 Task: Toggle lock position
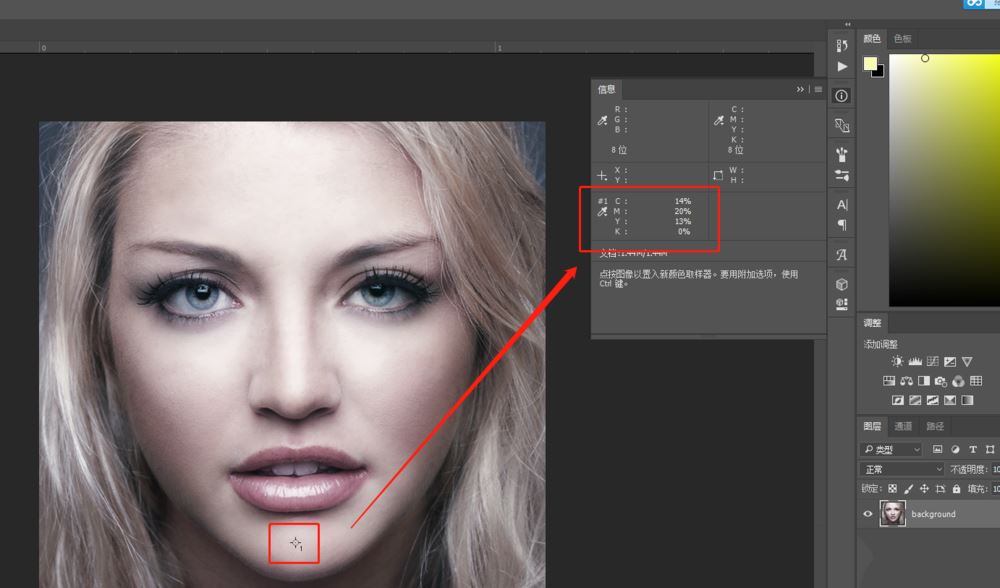click(924, 489)
